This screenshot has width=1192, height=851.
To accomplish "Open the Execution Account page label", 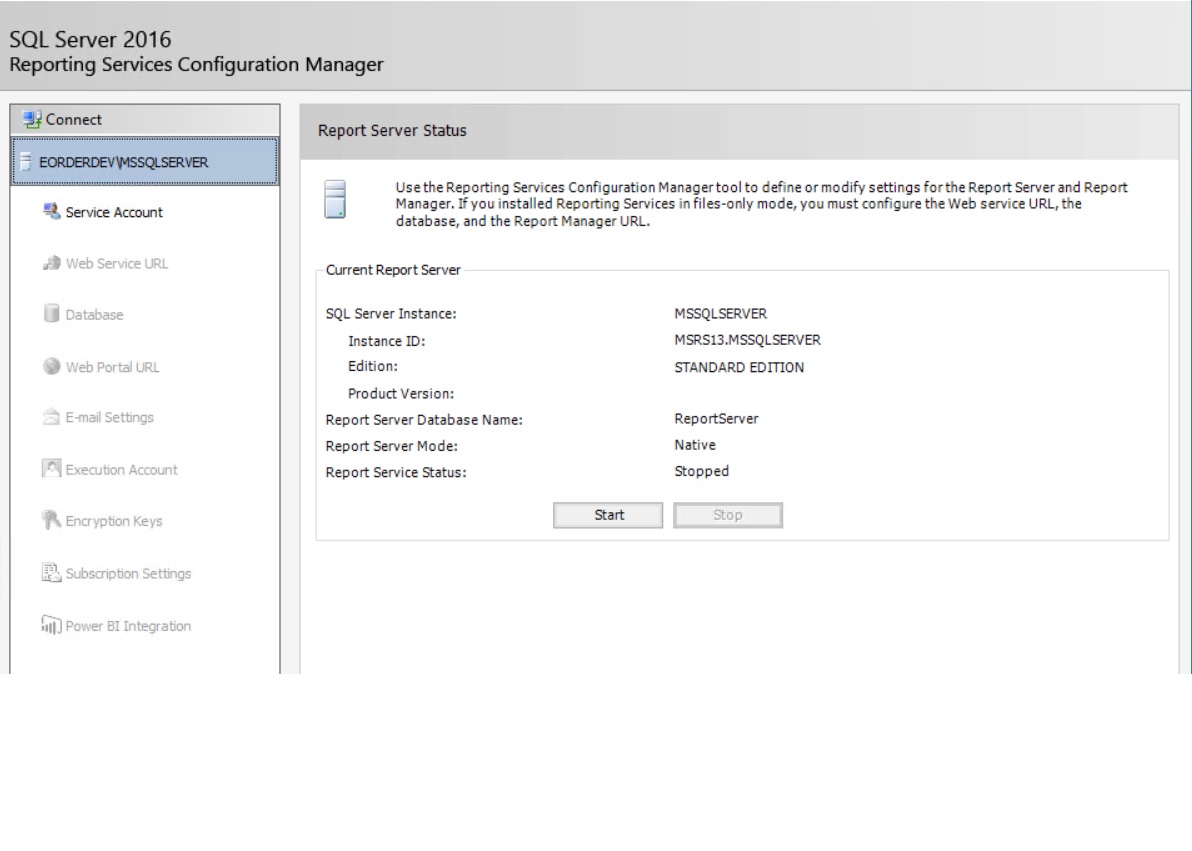I will pyautogui.click(x=122, y=469).
